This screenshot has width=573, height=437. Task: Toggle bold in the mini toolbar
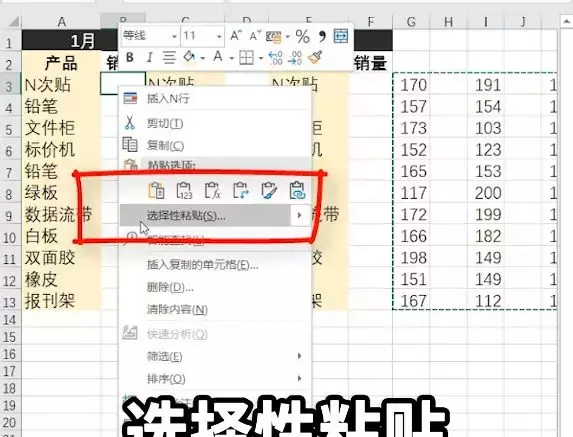pos(130,57)
